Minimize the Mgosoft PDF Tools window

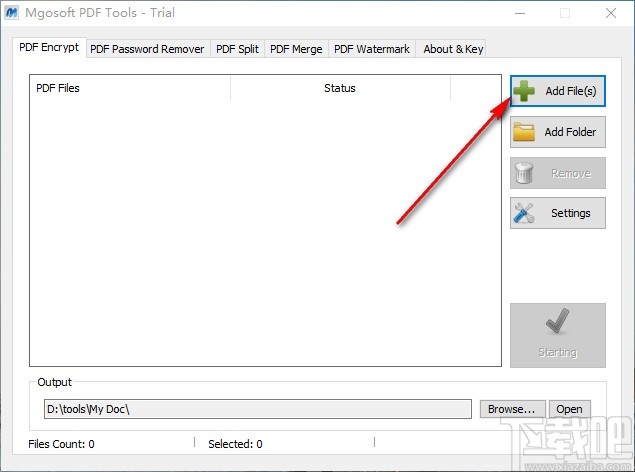(520, 13)
